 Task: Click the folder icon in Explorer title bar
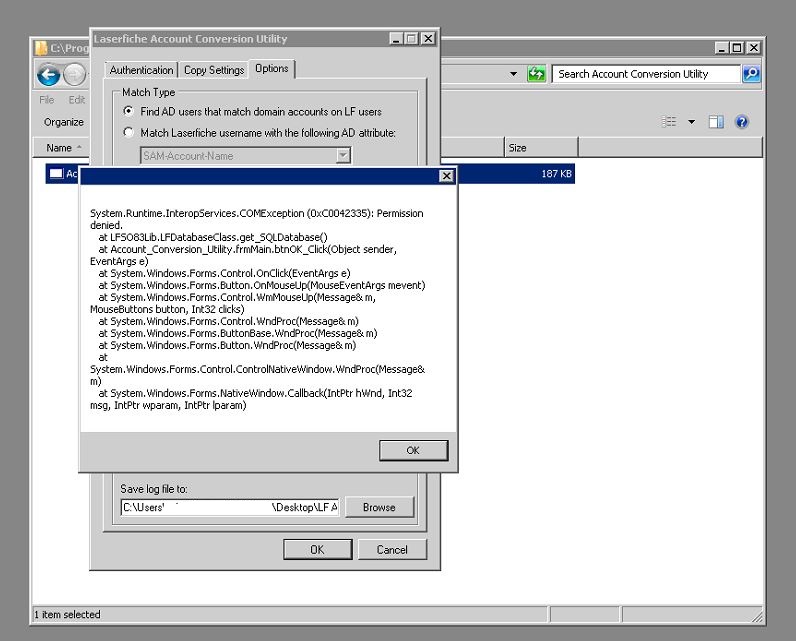click(41, 48)
